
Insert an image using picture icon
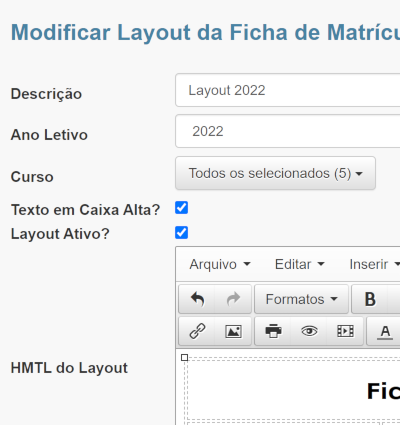(x=233, y=331)
